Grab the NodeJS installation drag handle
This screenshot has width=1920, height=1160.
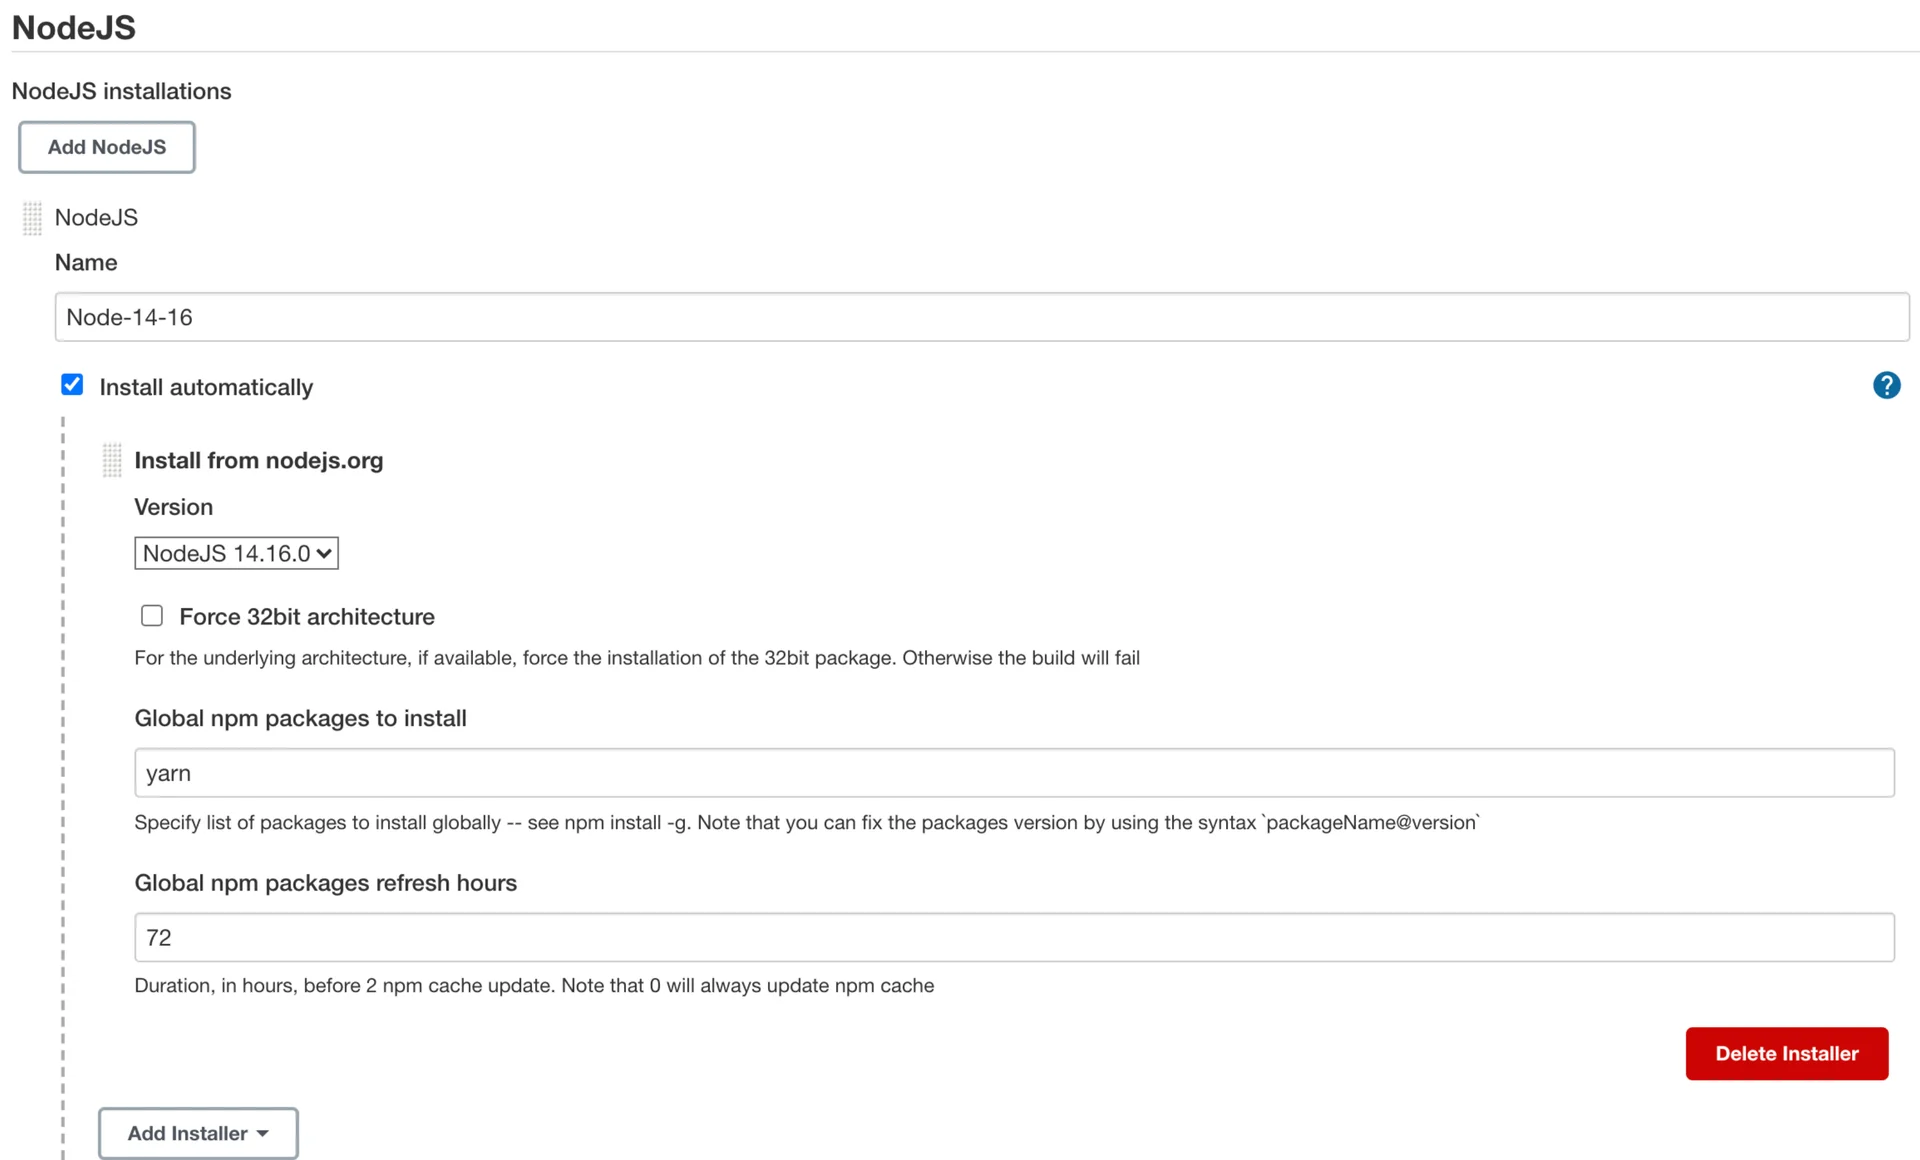tap(32, 218)
